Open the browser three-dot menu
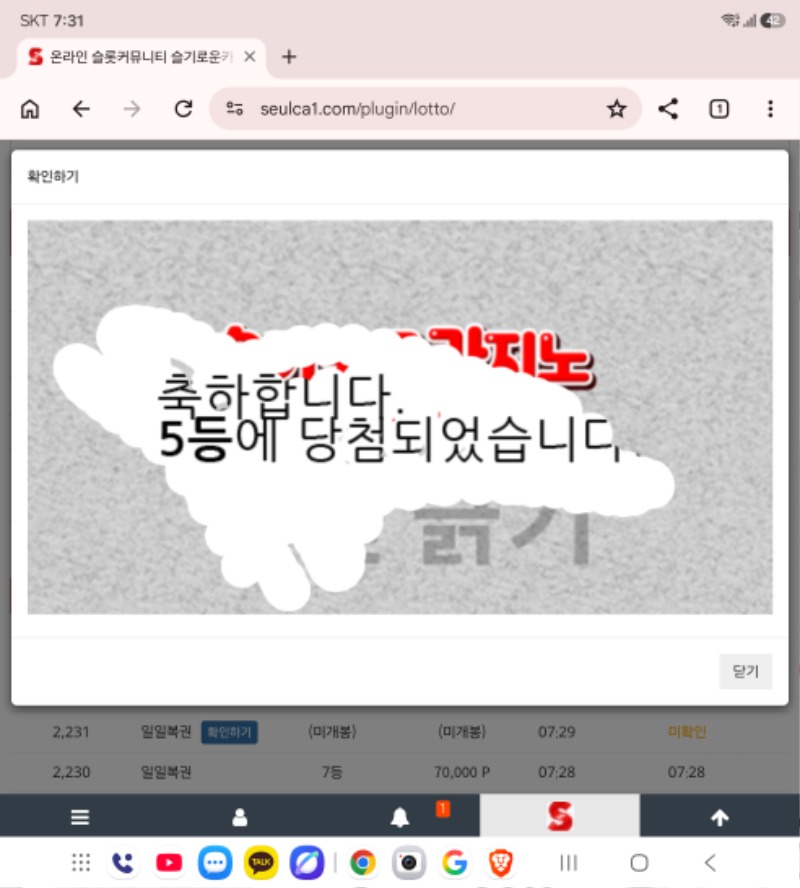 pos(770,109)
